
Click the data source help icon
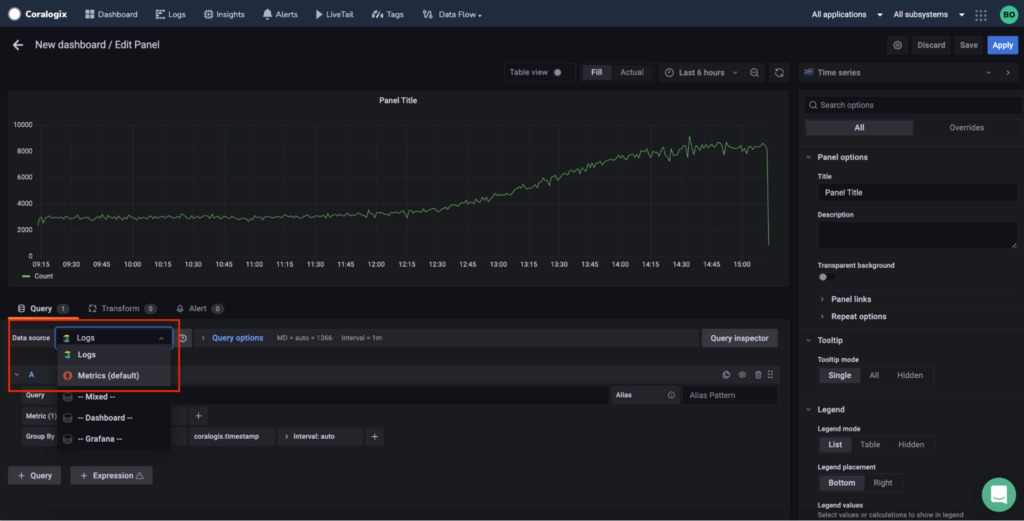(x=183, y=338)
